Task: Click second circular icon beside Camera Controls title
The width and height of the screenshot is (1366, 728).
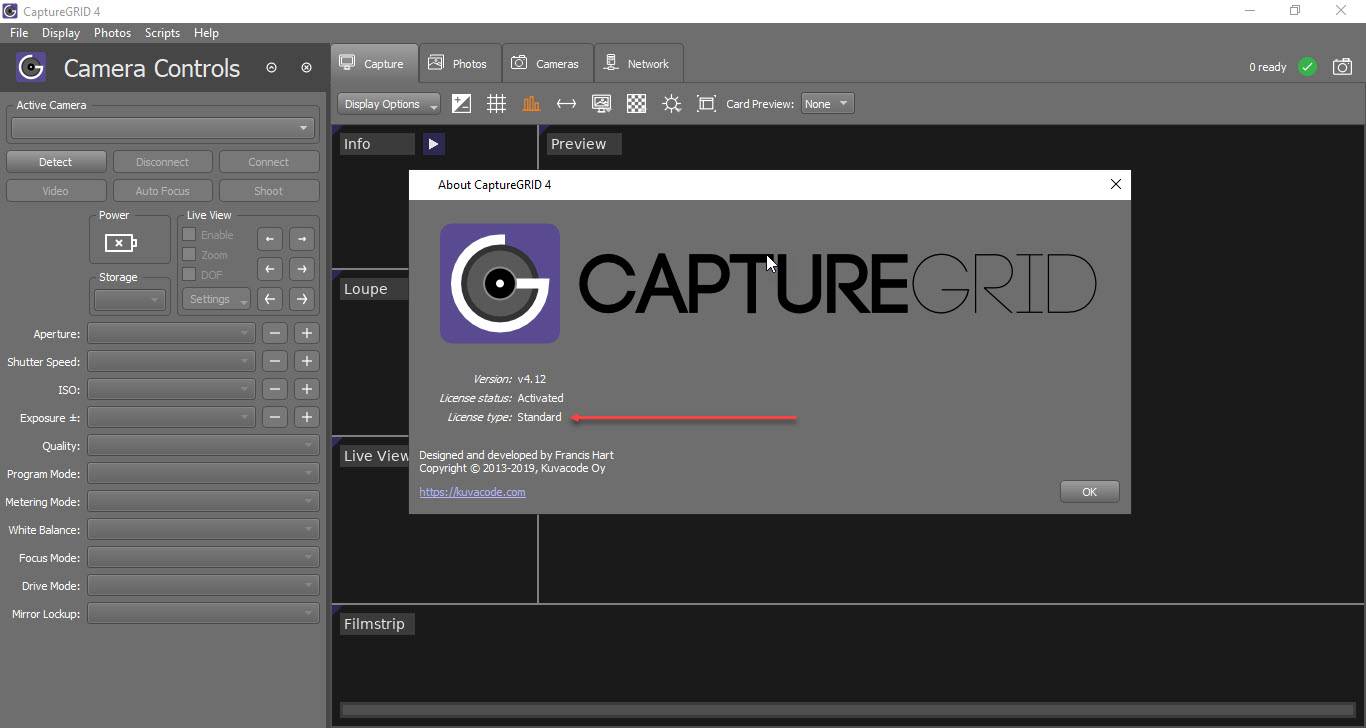Action: [306, 68]
